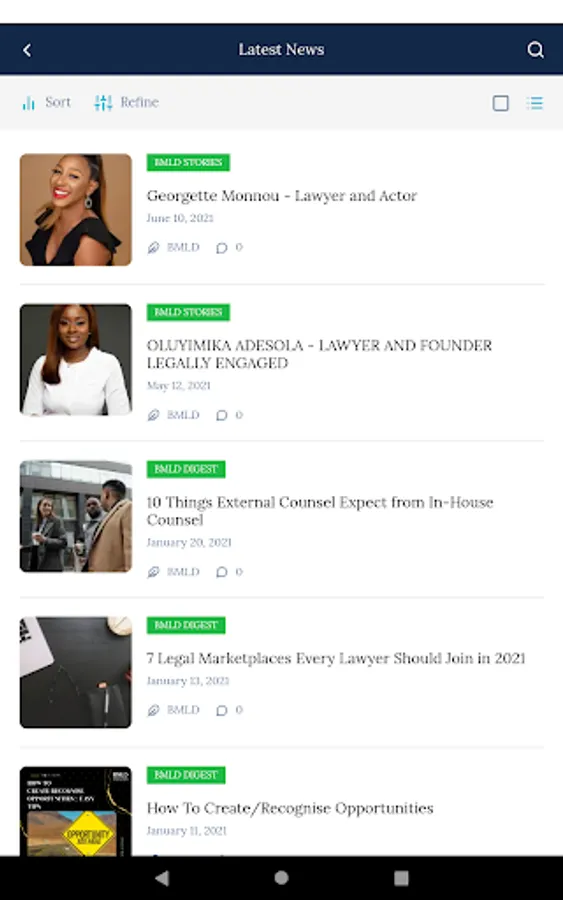Tap author feather icon on Oluyimika post
The height and width of the screenshot is (900, 563).
pyautogui.click(x=153, y=415)
